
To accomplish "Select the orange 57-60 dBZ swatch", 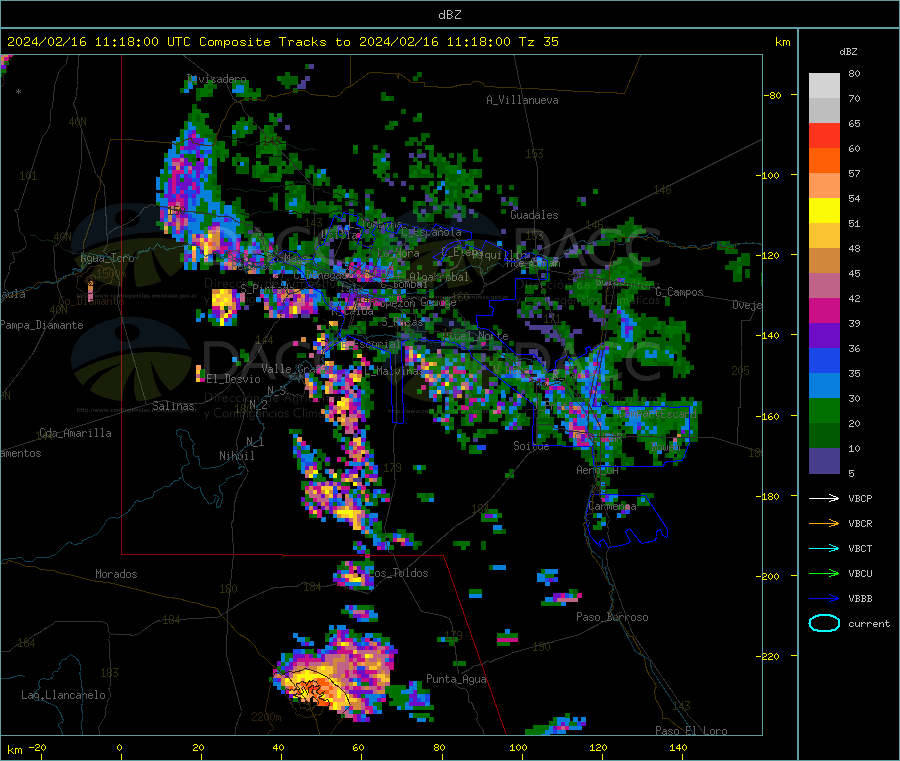I will [x=824, y=161].
